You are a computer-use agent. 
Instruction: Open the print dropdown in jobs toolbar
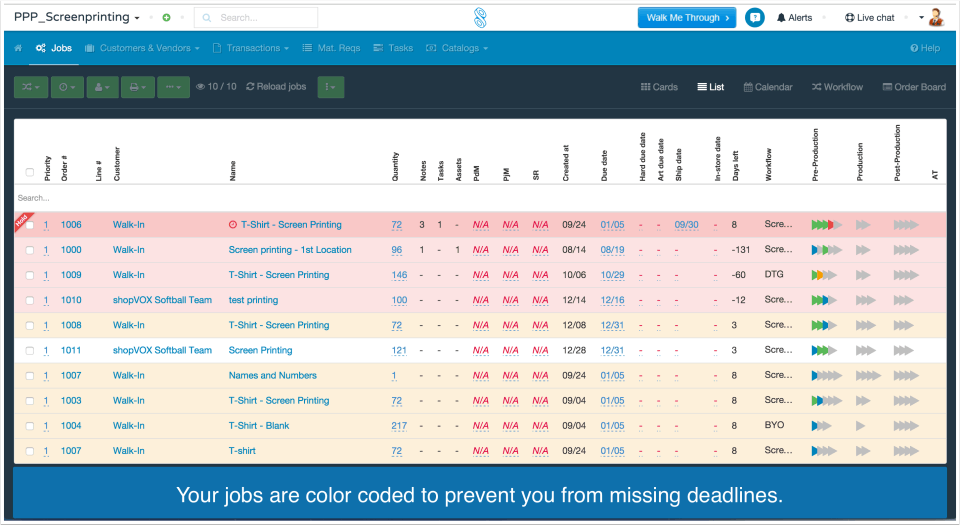click(x=136, y=87)
